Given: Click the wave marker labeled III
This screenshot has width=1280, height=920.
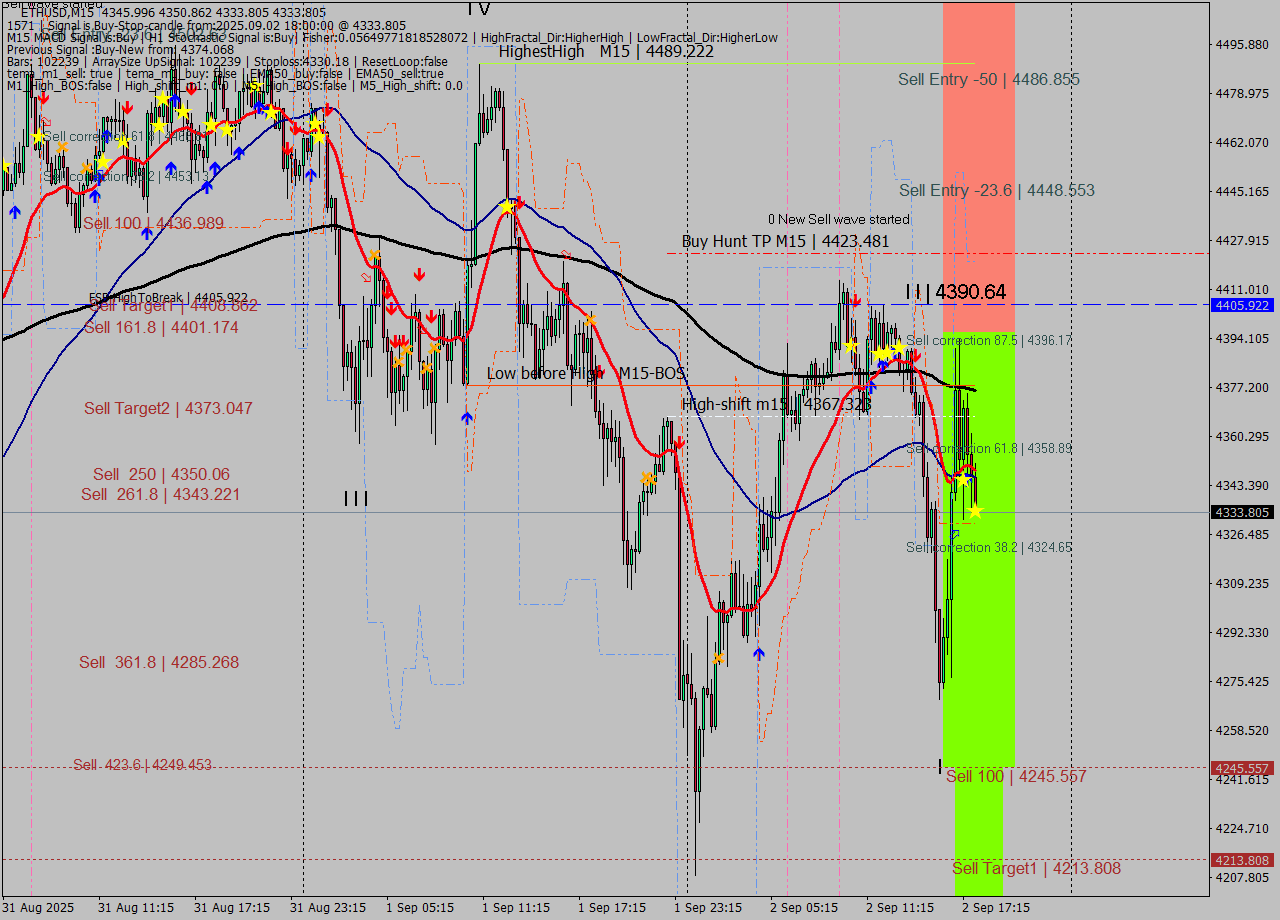Looking at the screenshot, I should pos(356,498).
